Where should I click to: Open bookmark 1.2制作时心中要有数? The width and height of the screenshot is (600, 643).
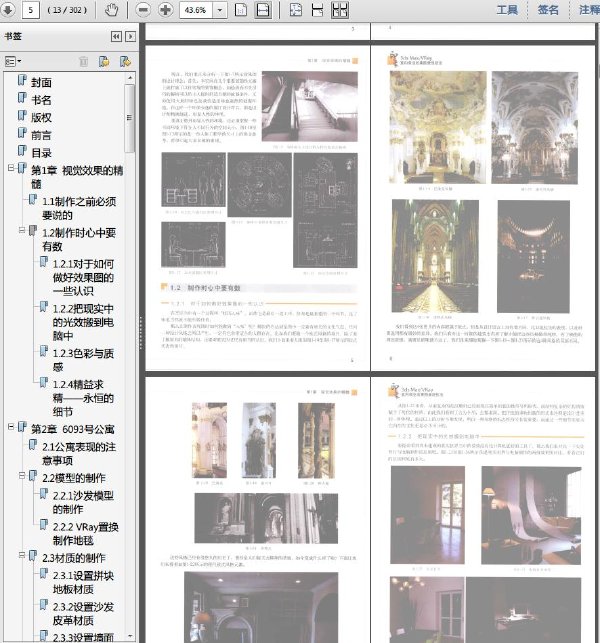79,239
